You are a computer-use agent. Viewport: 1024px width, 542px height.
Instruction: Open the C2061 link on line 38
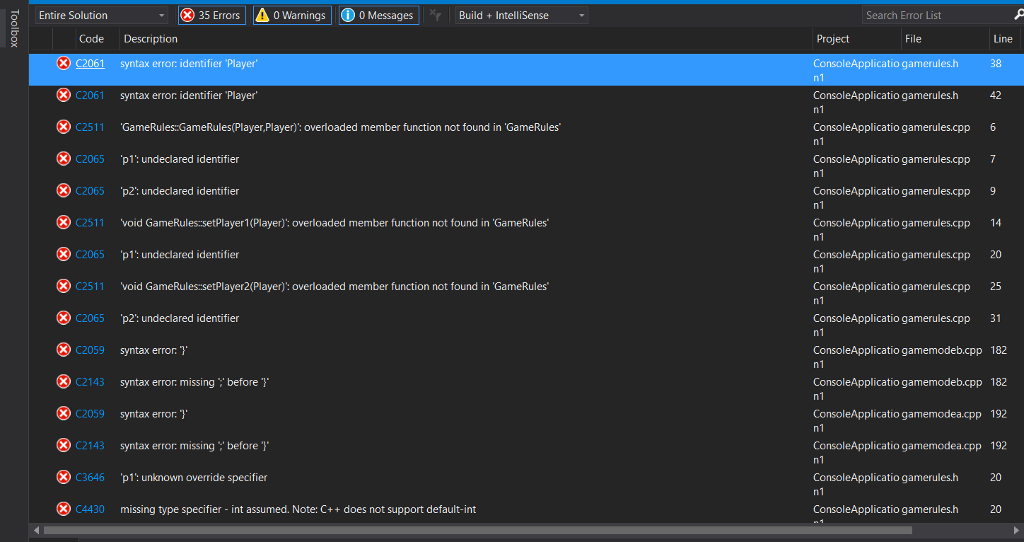pyautogui.click(x=90, y=63)
